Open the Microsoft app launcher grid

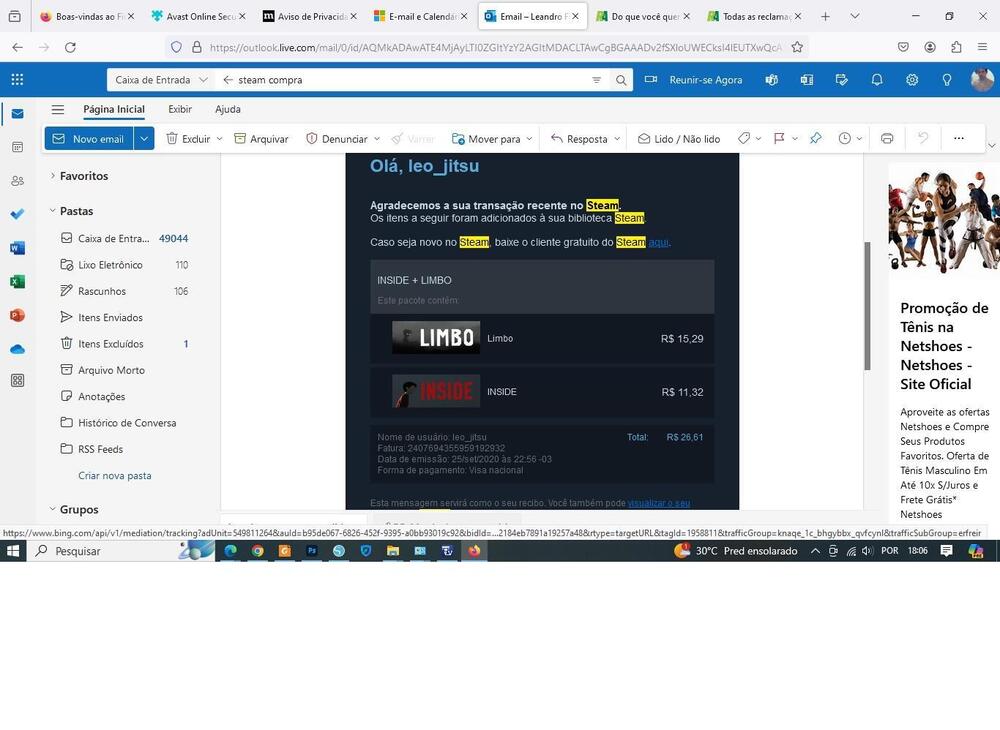tap(17, 80)
